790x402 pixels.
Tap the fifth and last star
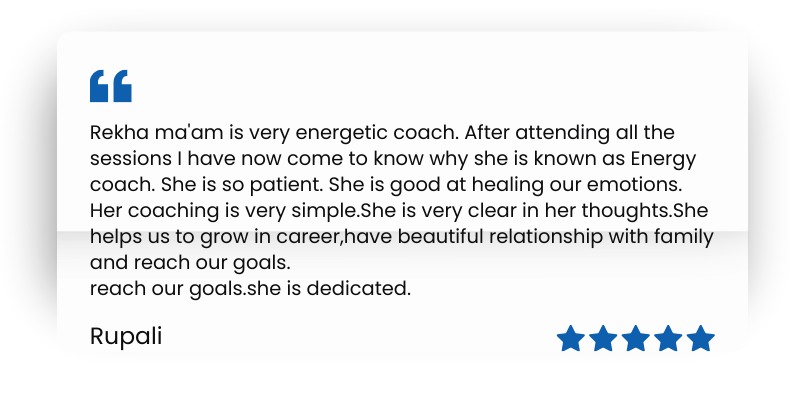(x=701, y=339)
